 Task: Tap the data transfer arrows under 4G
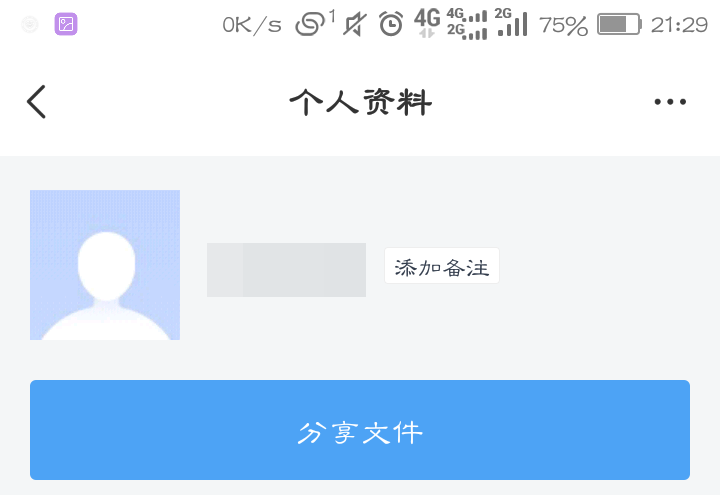(427, 34)
